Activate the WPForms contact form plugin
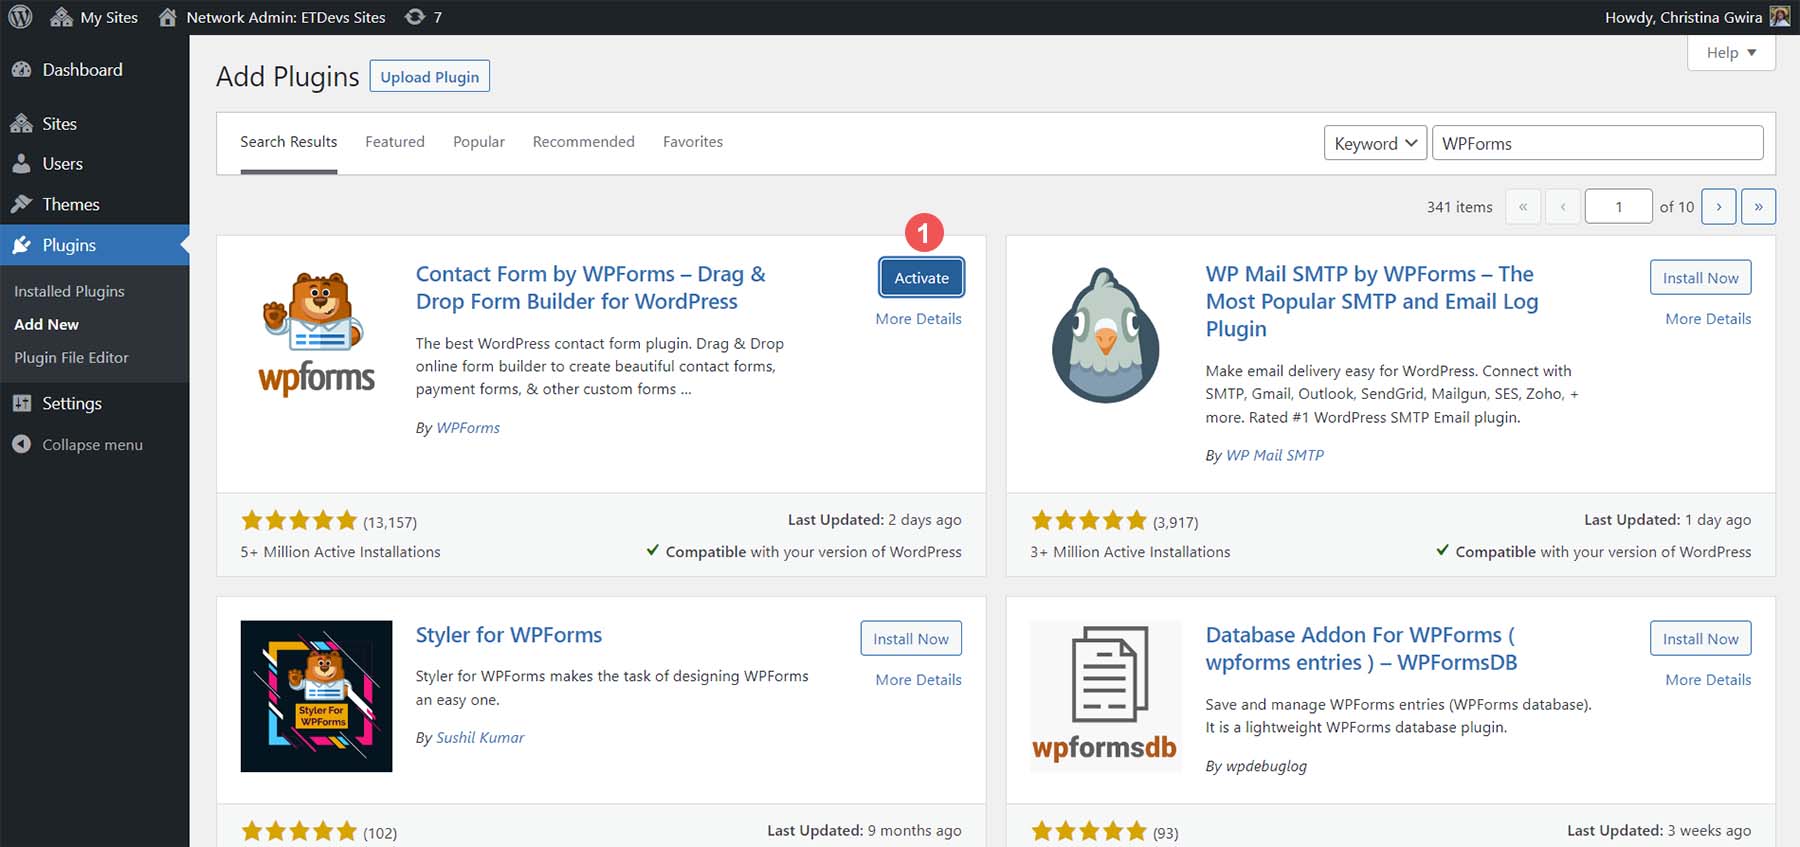The height and width of the screenshot is (847, 1800). [x=921, y=278]
